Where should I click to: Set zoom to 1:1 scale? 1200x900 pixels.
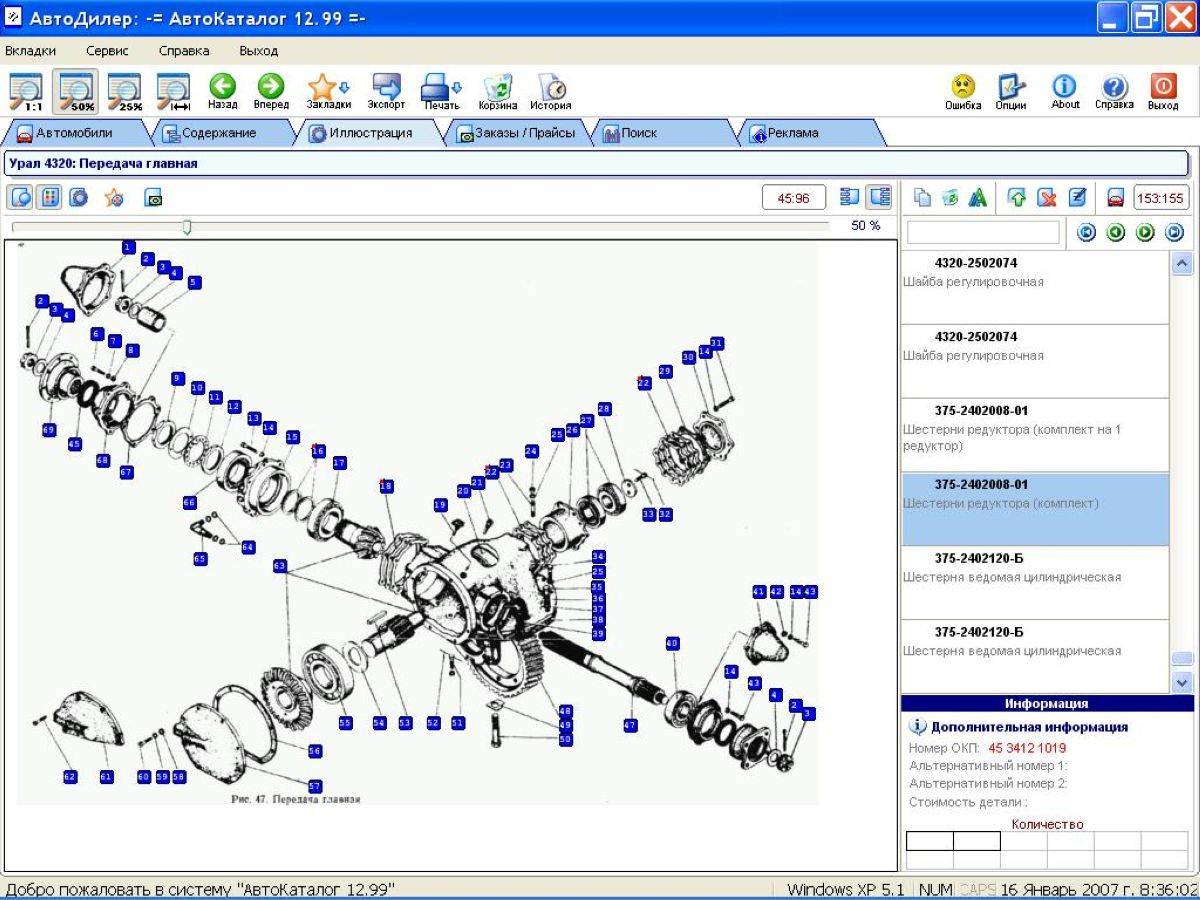(x=26, y=91)
